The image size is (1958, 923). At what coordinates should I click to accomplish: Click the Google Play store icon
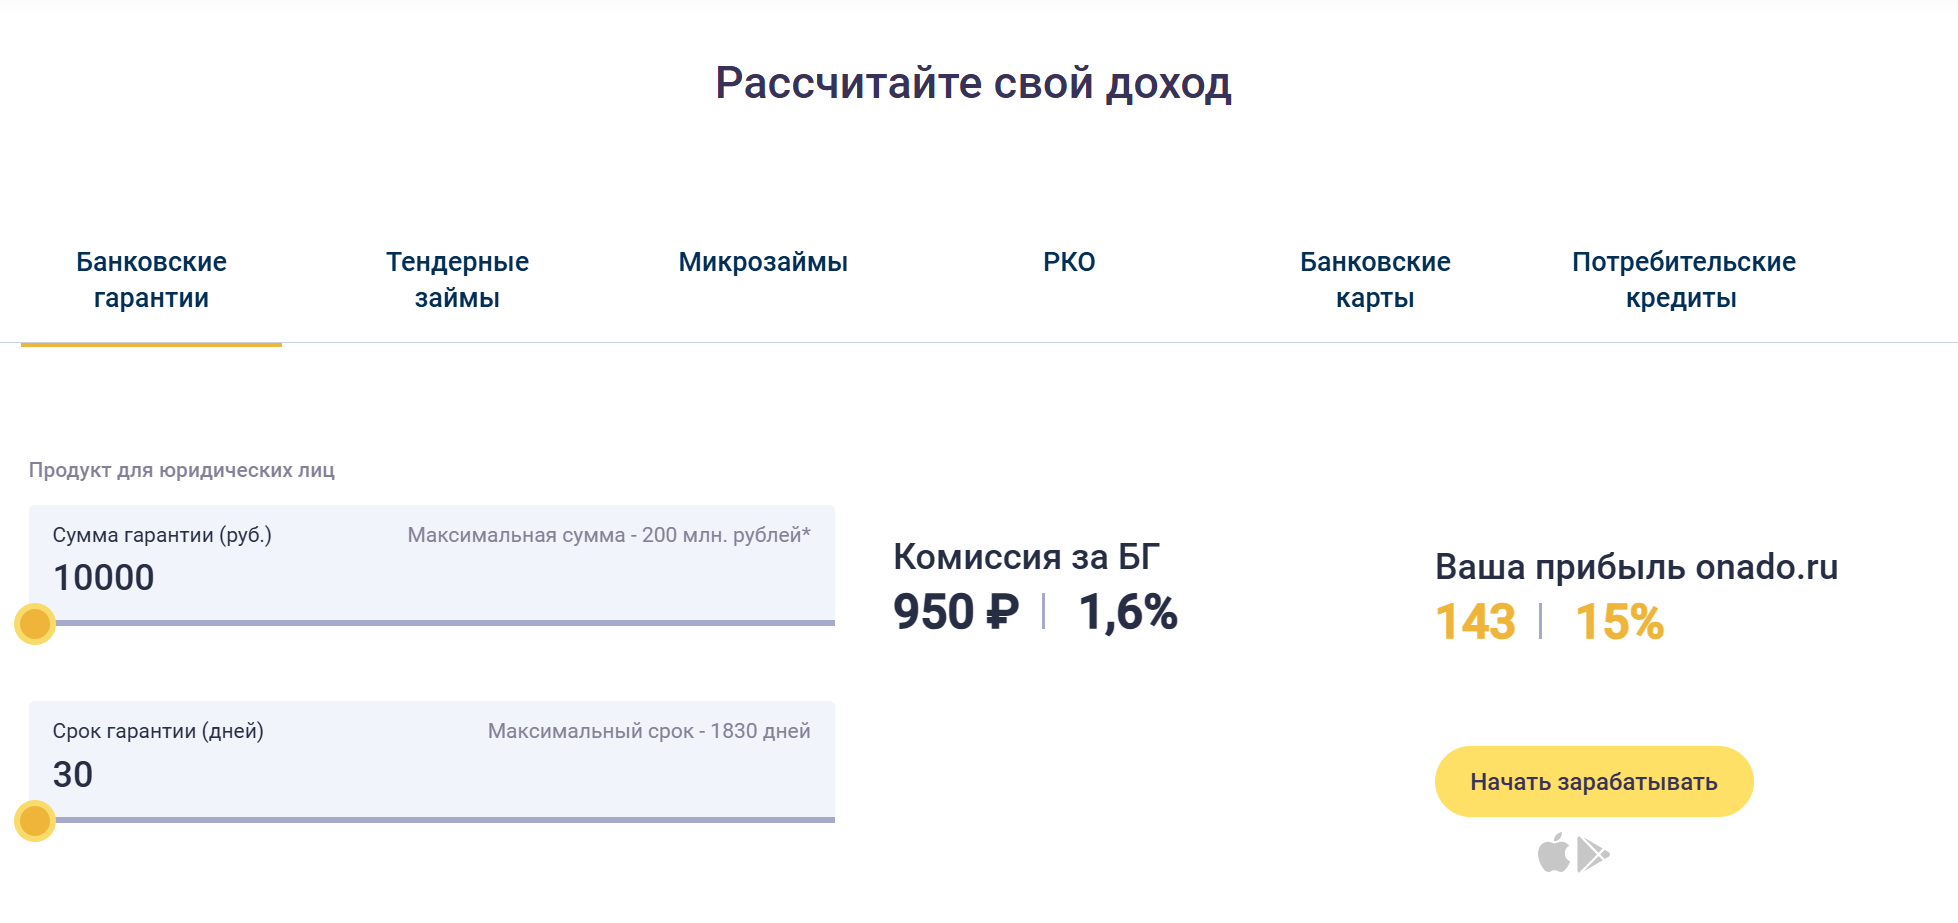point(1592,854)
